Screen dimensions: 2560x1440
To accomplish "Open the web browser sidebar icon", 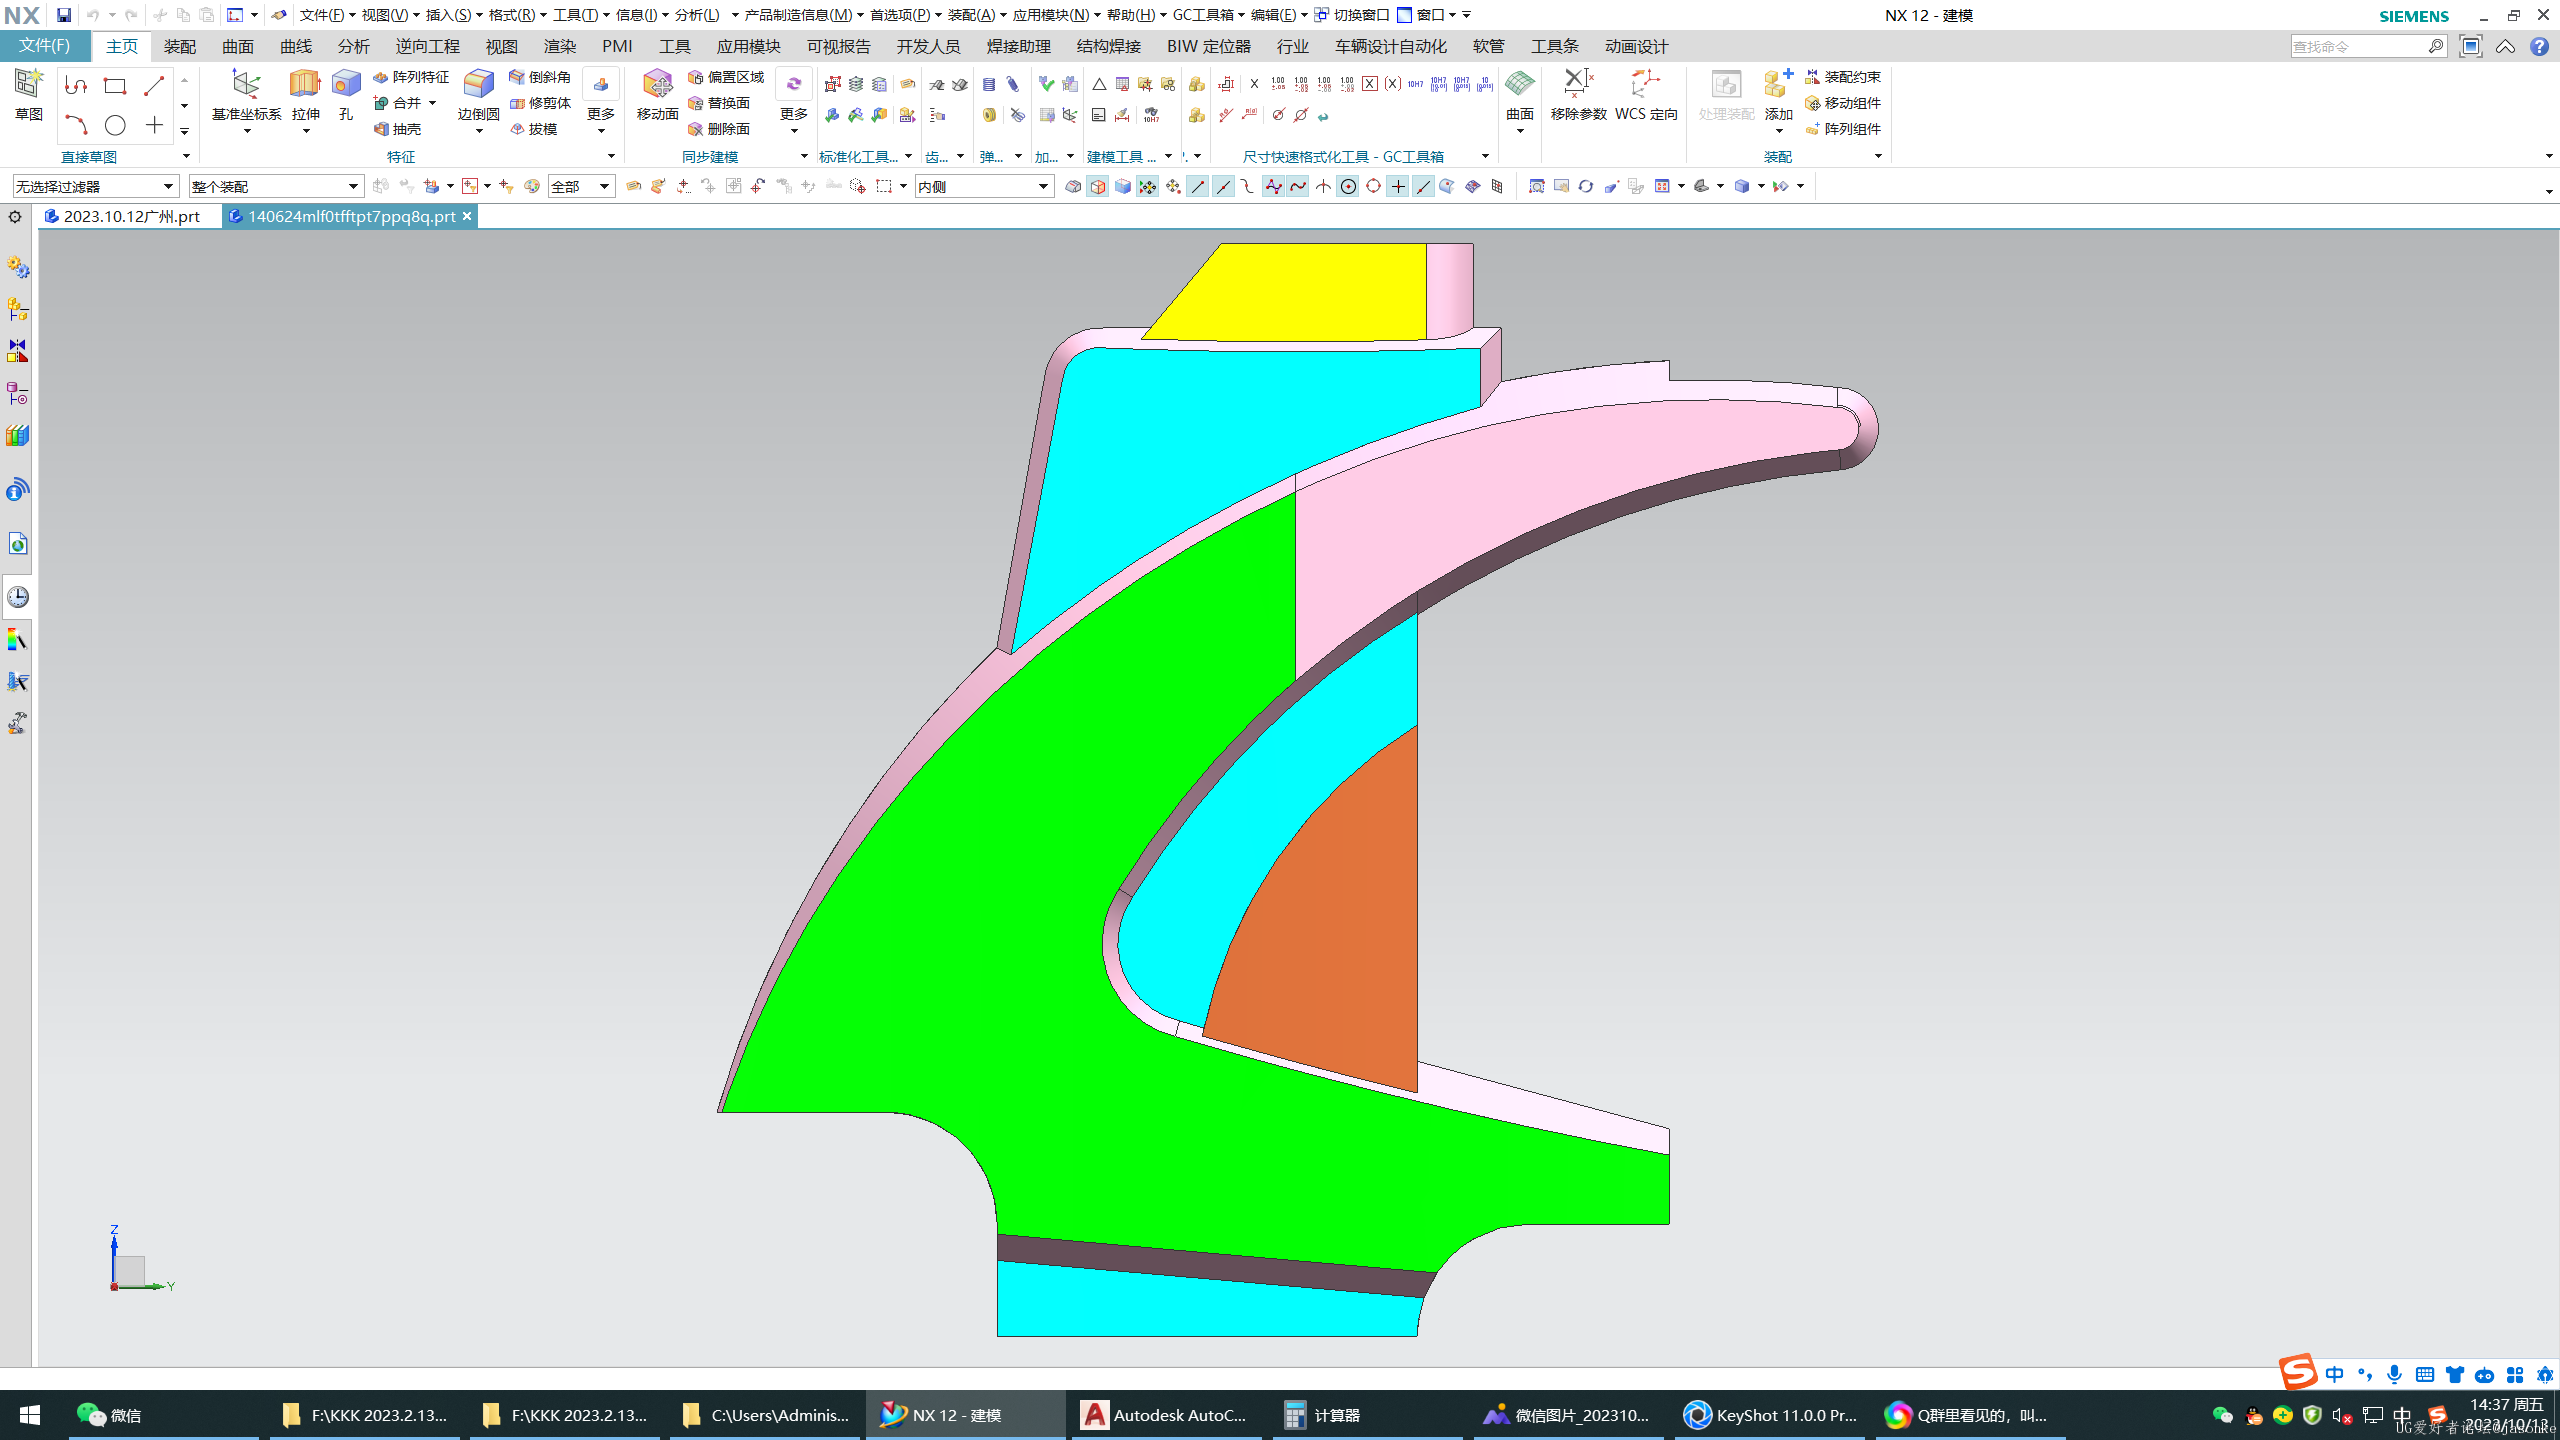I will pos(17,543).
